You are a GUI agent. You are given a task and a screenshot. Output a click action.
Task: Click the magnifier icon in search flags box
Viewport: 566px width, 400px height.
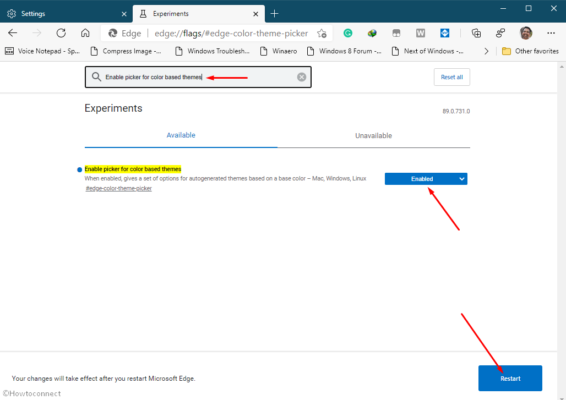[x=96, y=77]
